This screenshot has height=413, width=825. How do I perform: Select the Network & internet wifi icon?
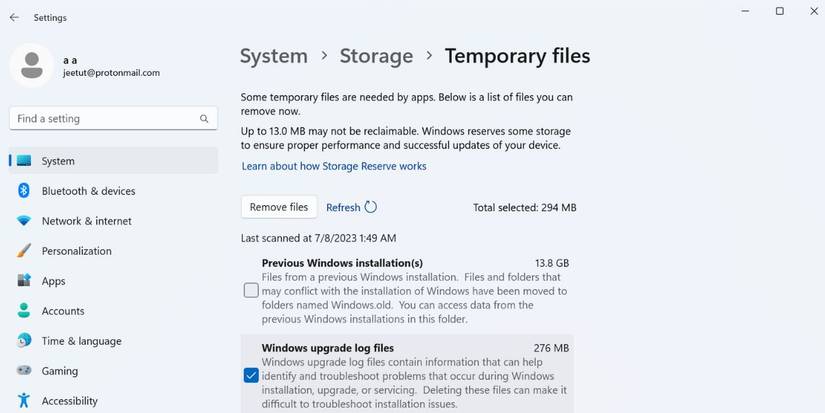(24, 221)
